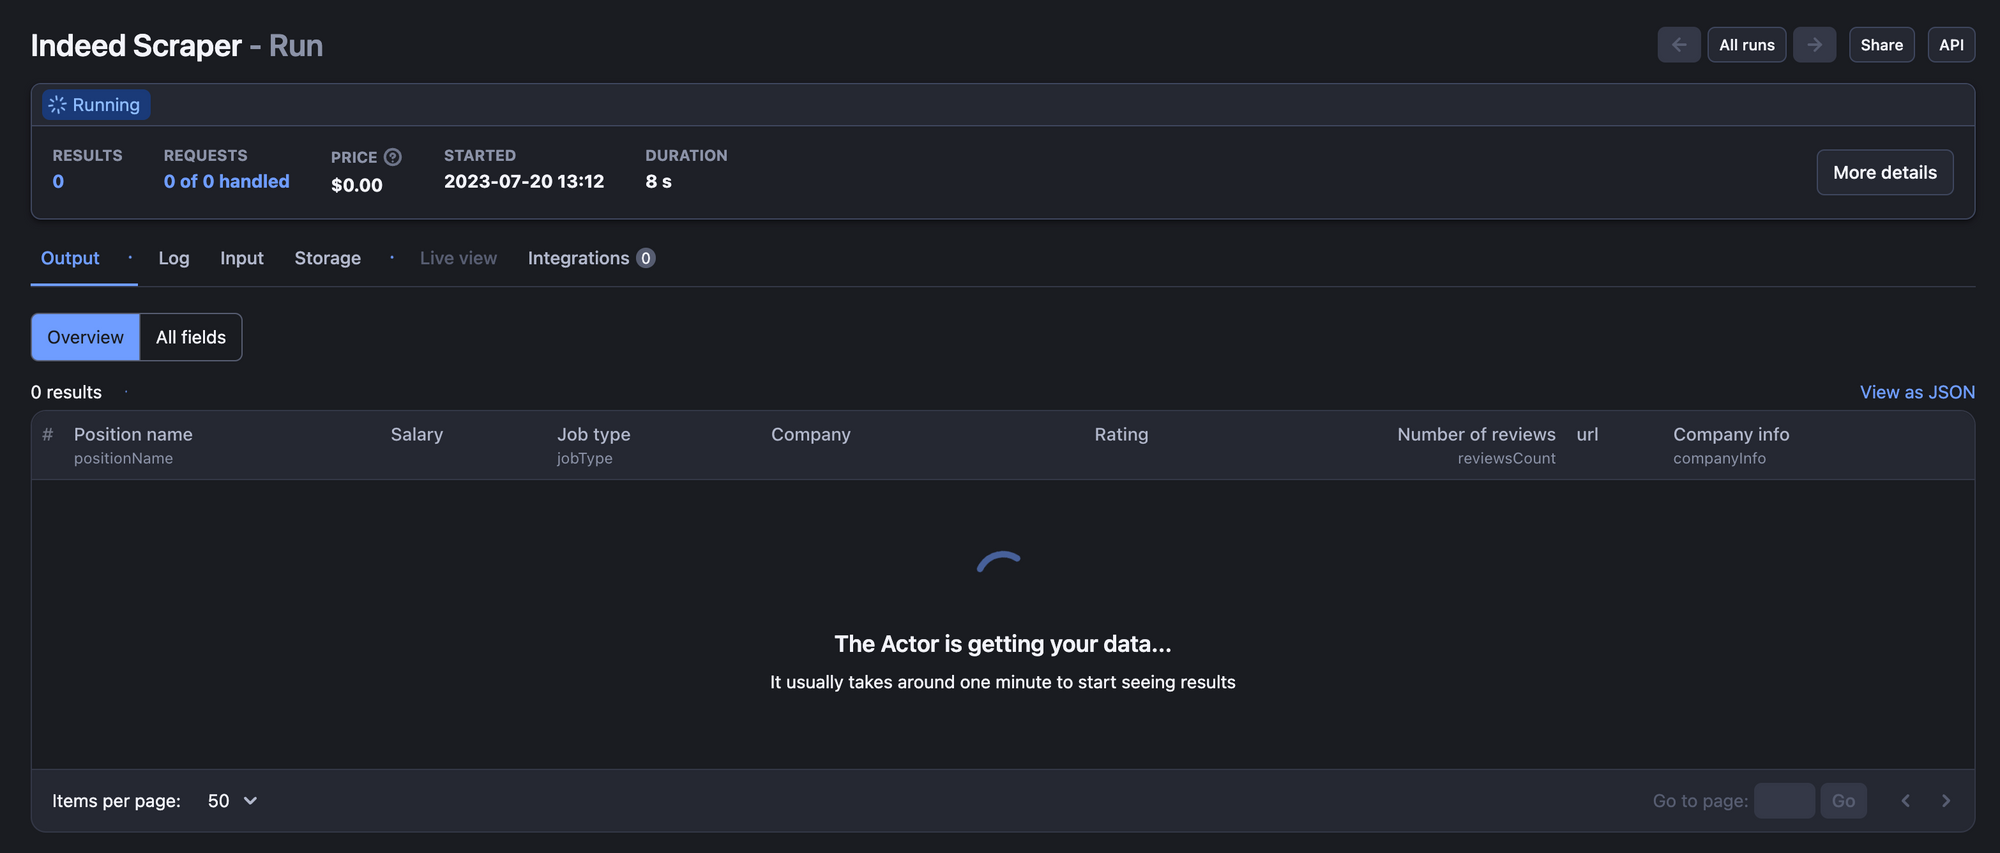Click the # column header
The height and width of the screenshot is (853, 2000).
47,434
